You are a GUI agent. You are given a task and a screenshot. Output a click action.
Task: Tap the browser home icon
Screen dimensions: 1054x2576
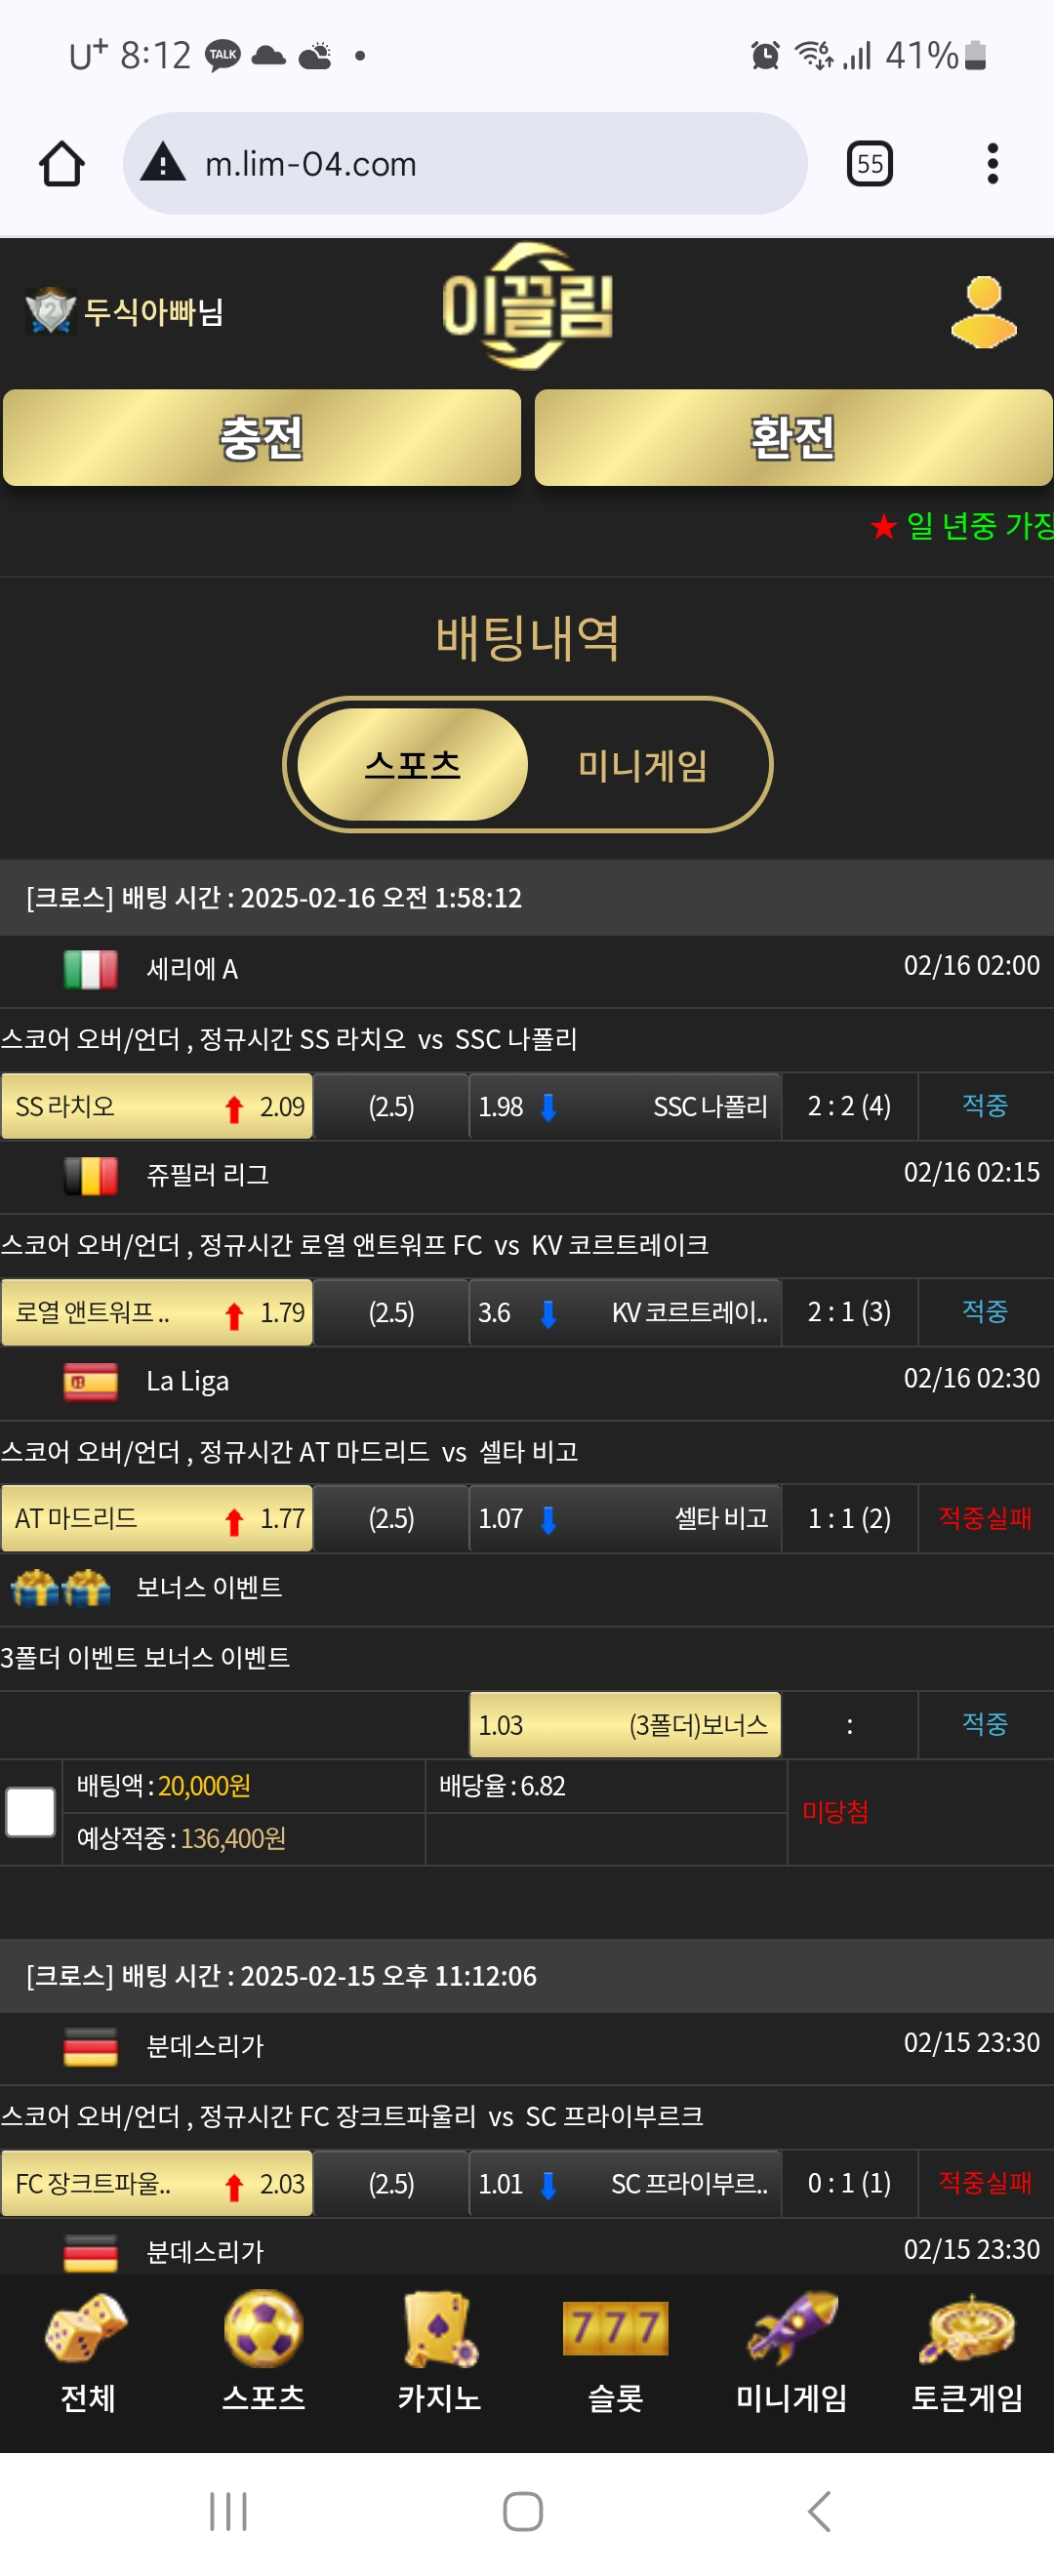click(62, 164)
